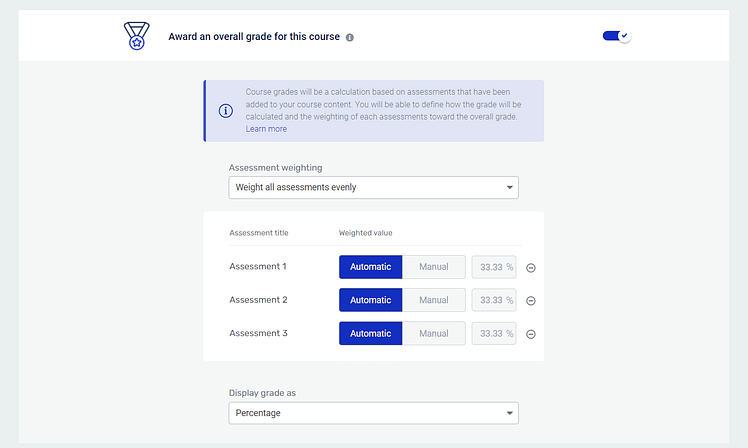Image resolution: width=748 pixels, height=448 pixels.
Task: Set Assessment 1 weighting to Manual
Action: coord(434,267)
